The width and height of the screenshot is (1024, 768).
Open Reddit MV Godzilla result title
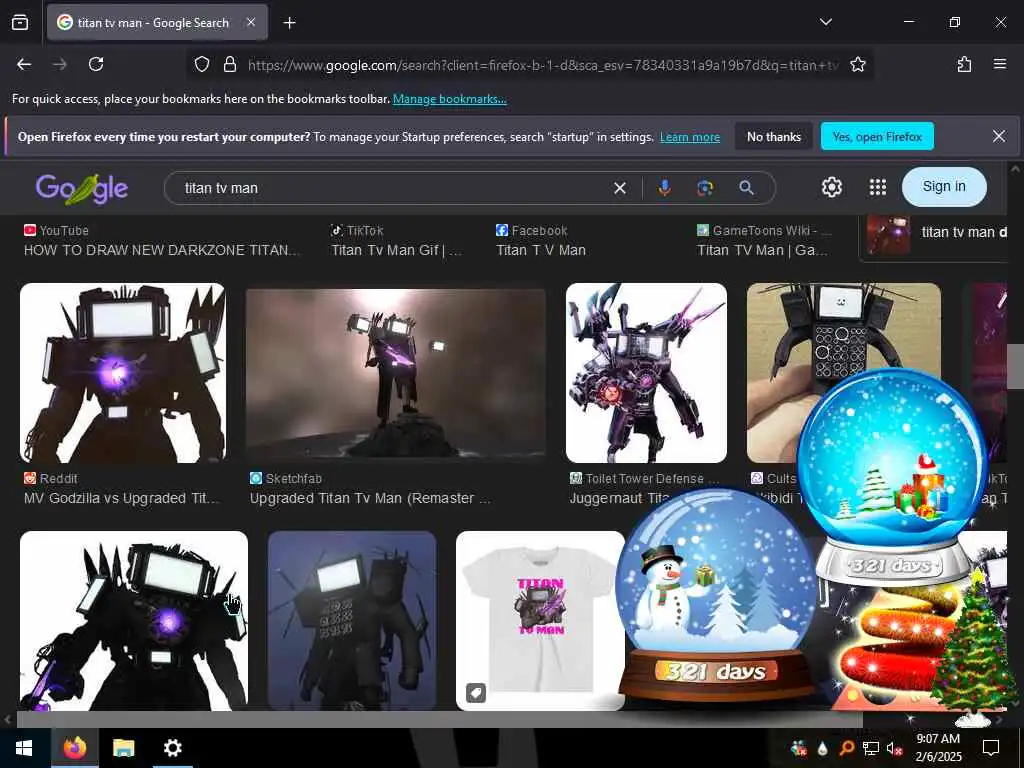click(x=121, y=498)
